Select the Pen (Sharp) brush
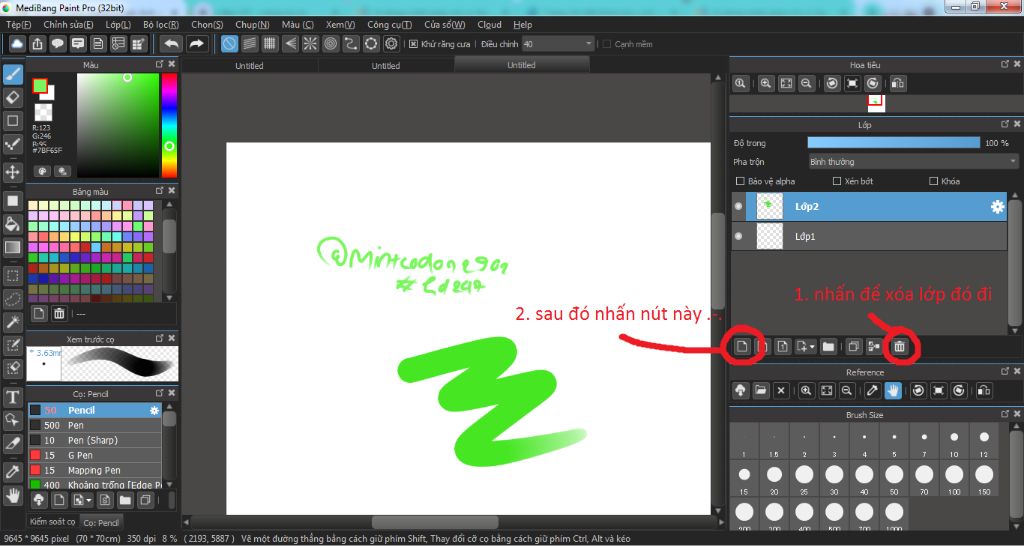 [95, 441]
